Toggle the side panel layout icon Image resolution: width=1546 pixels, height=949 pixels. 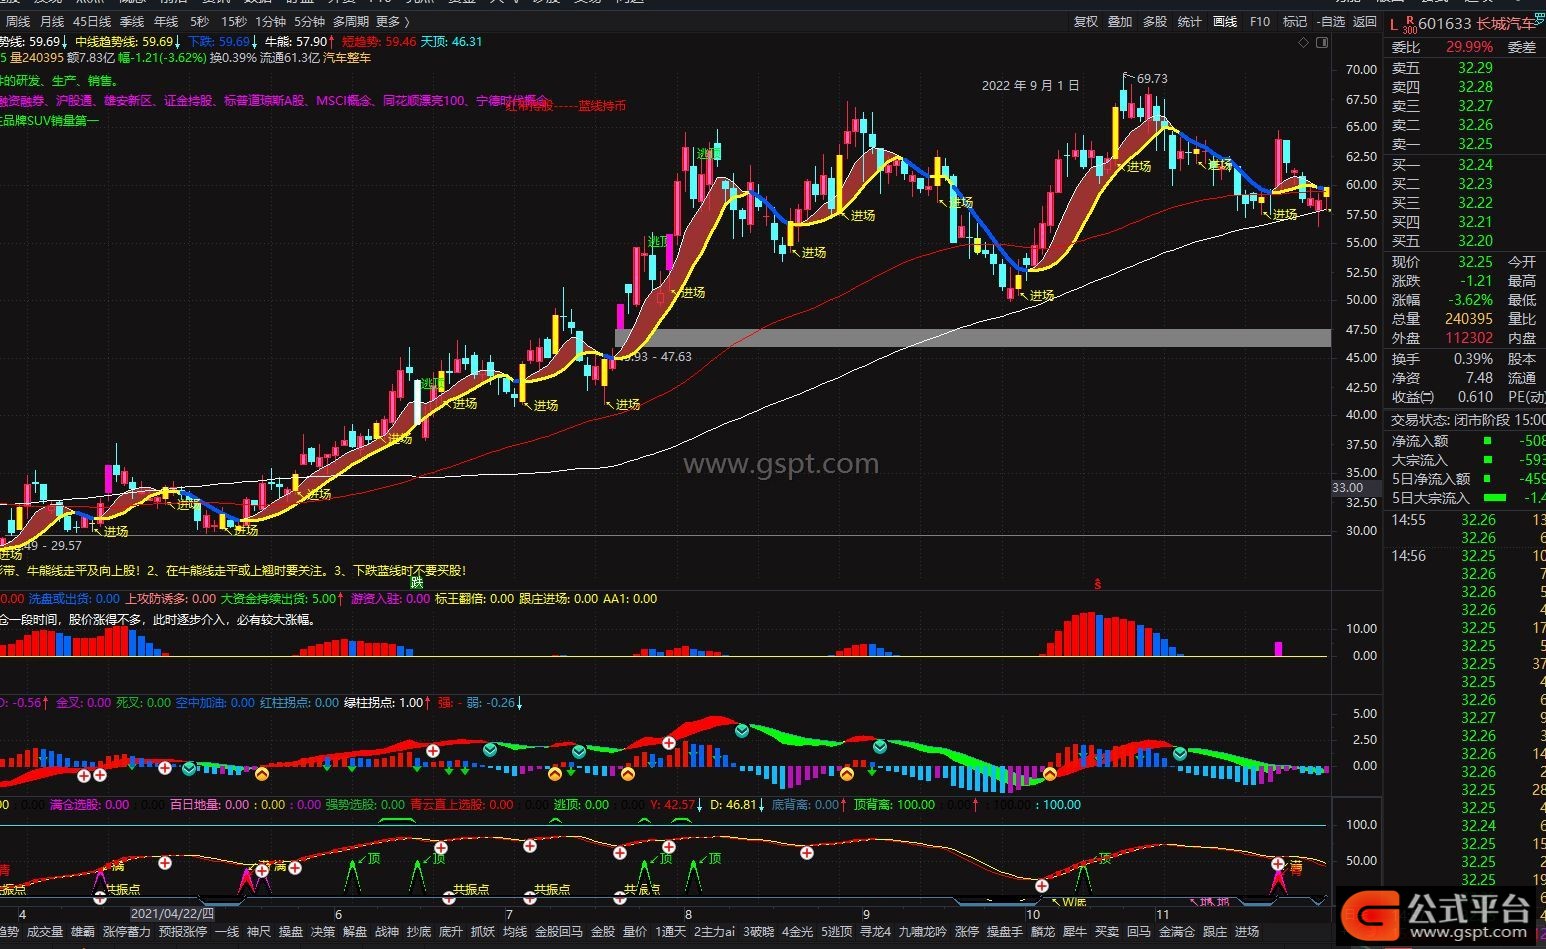(x=1322, y=42)
